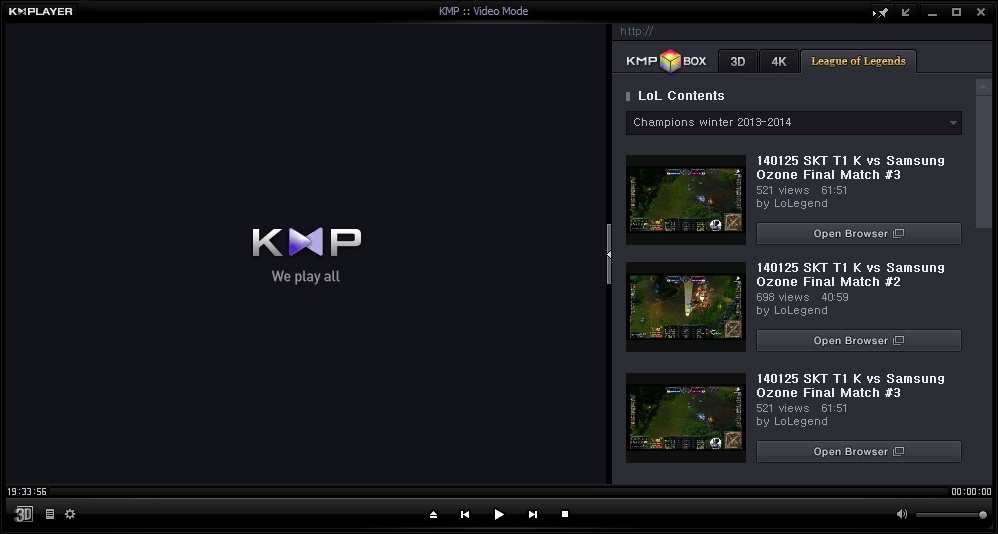Open the control box gear icon
Viewport: 998px width, 534px height.
pyautogui.click(x=70, y=514)
